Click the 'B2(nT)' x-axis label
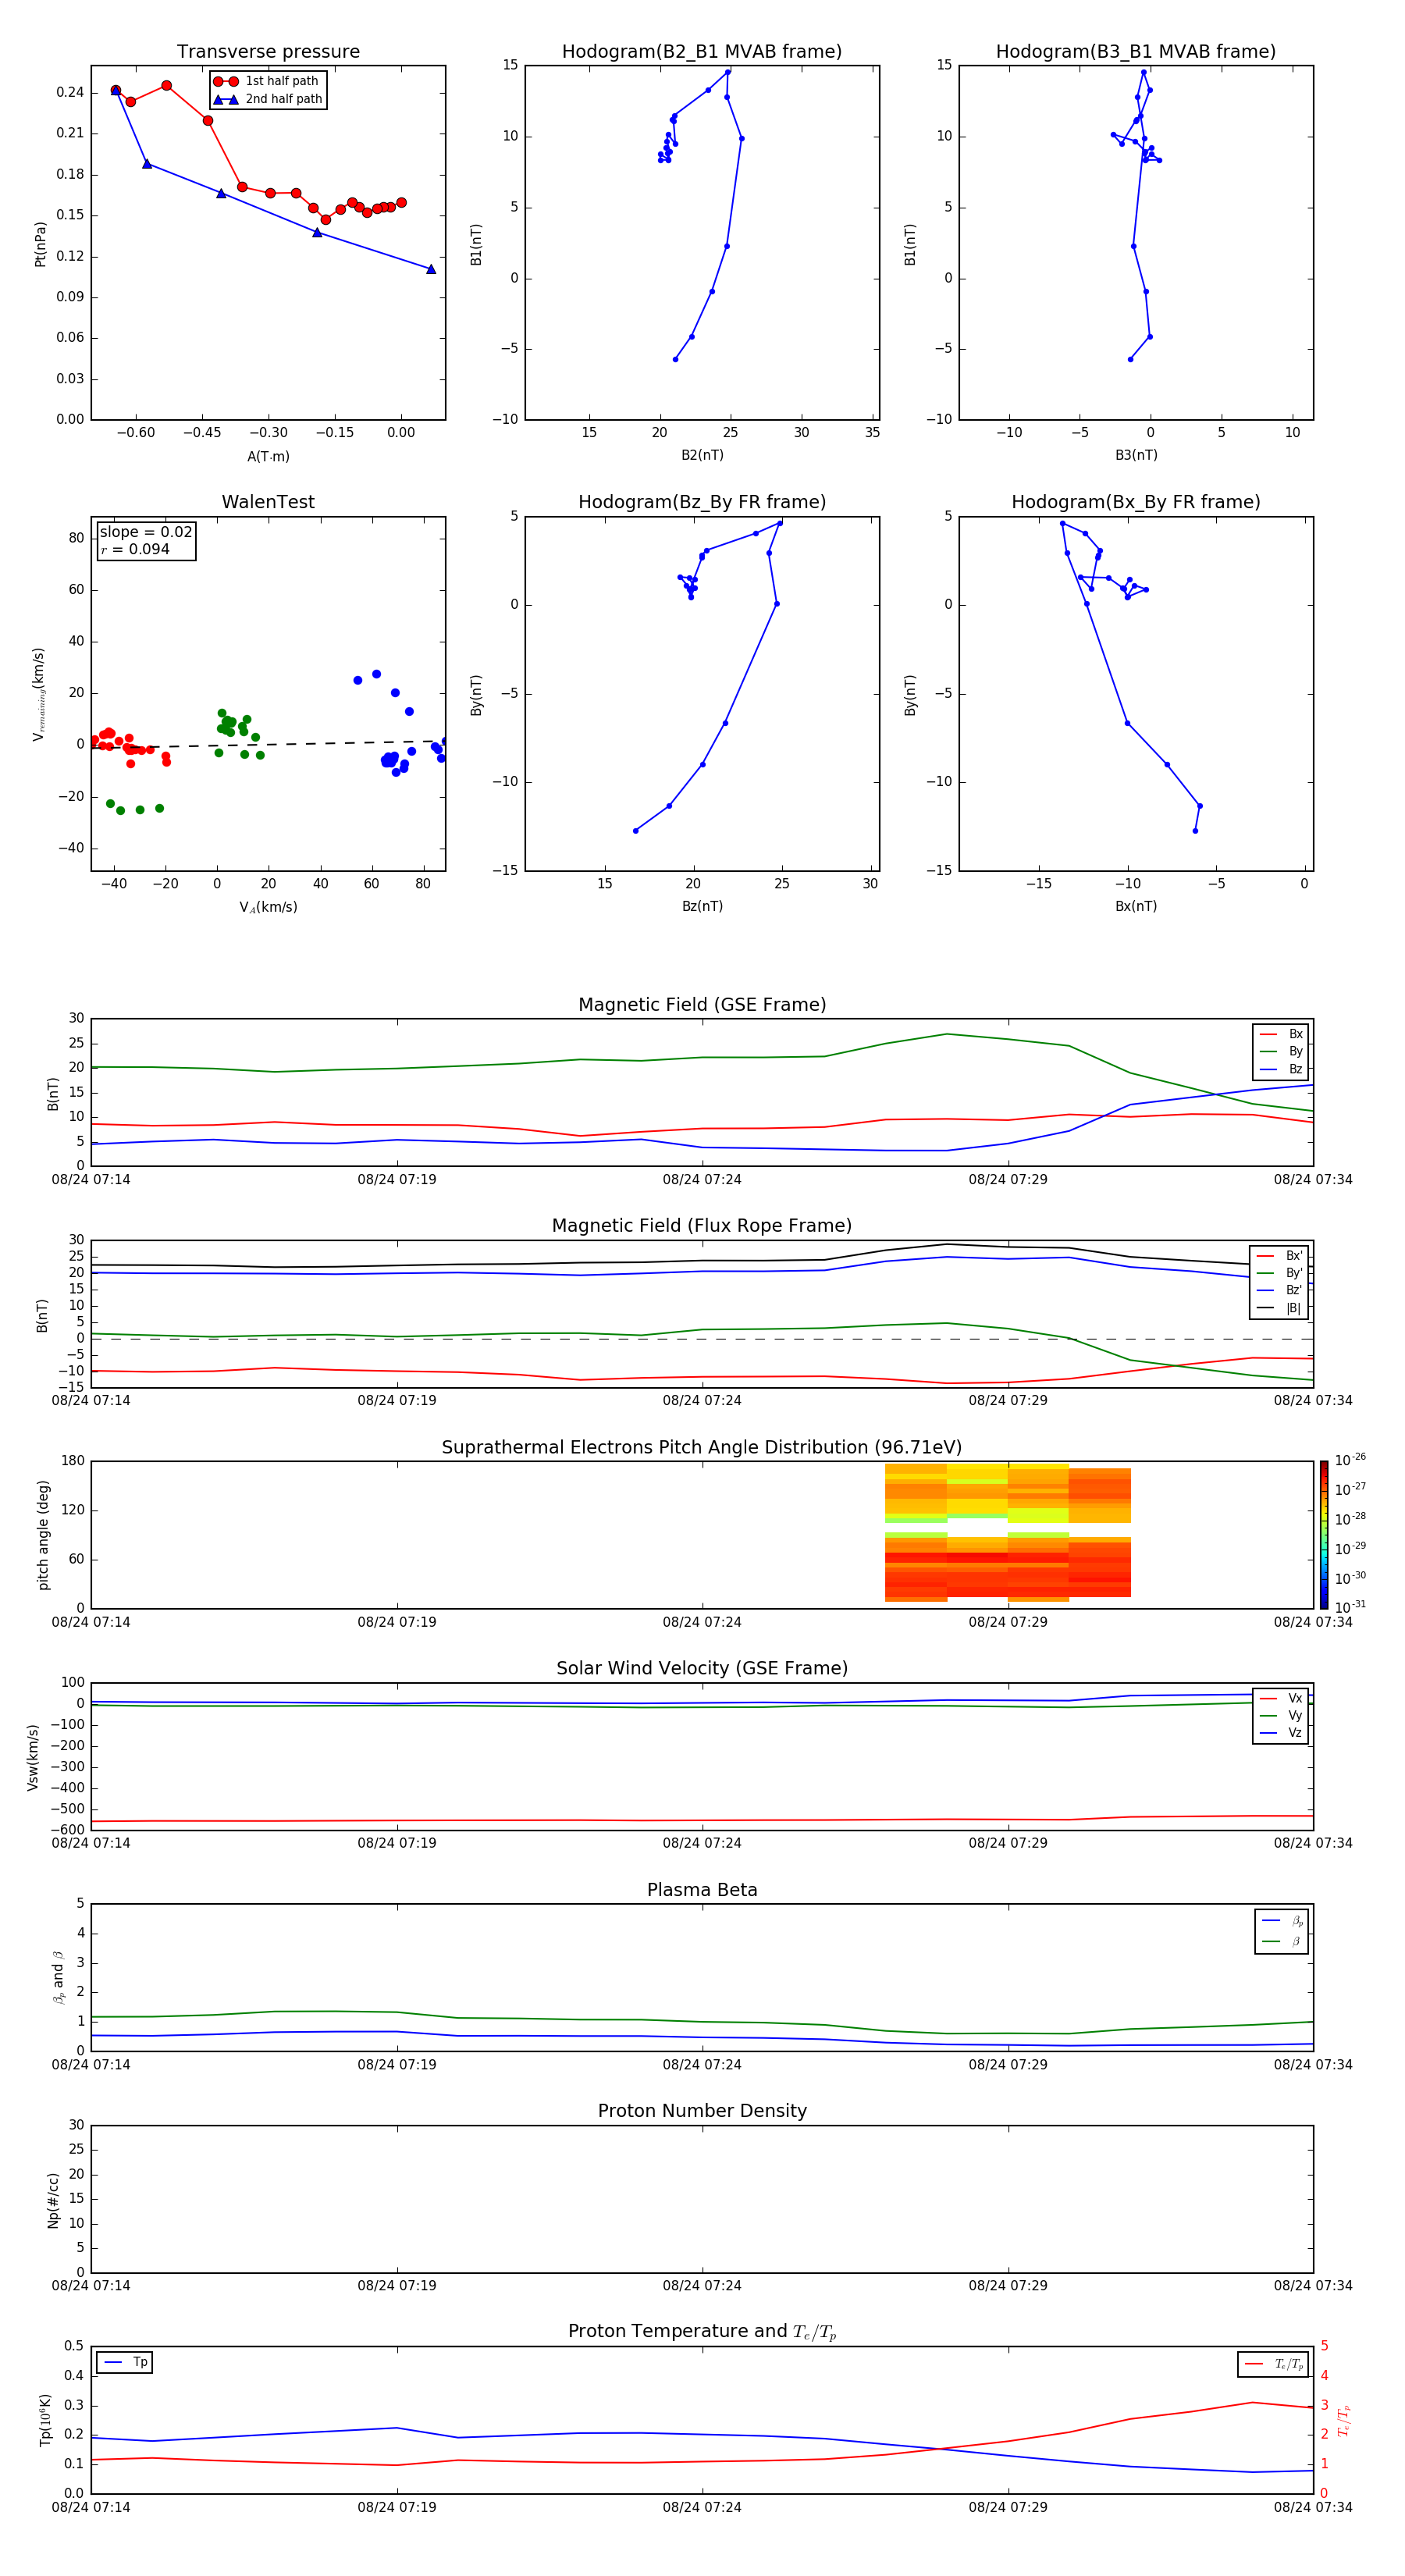Image resolution: width=1405 pixels, height=2576 pixels. (x=702, y=455)
